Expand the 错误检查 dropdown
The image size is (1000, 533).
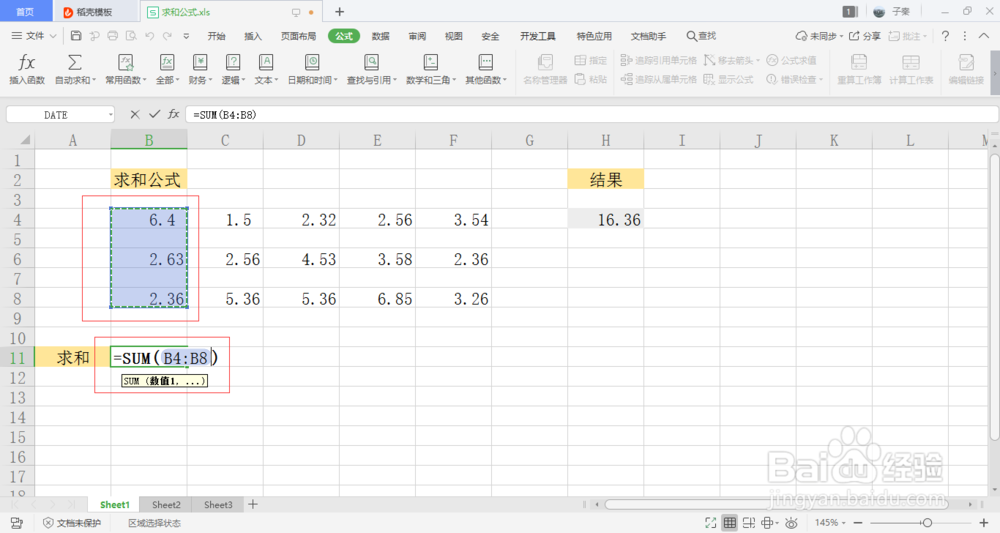pos(821,80)
